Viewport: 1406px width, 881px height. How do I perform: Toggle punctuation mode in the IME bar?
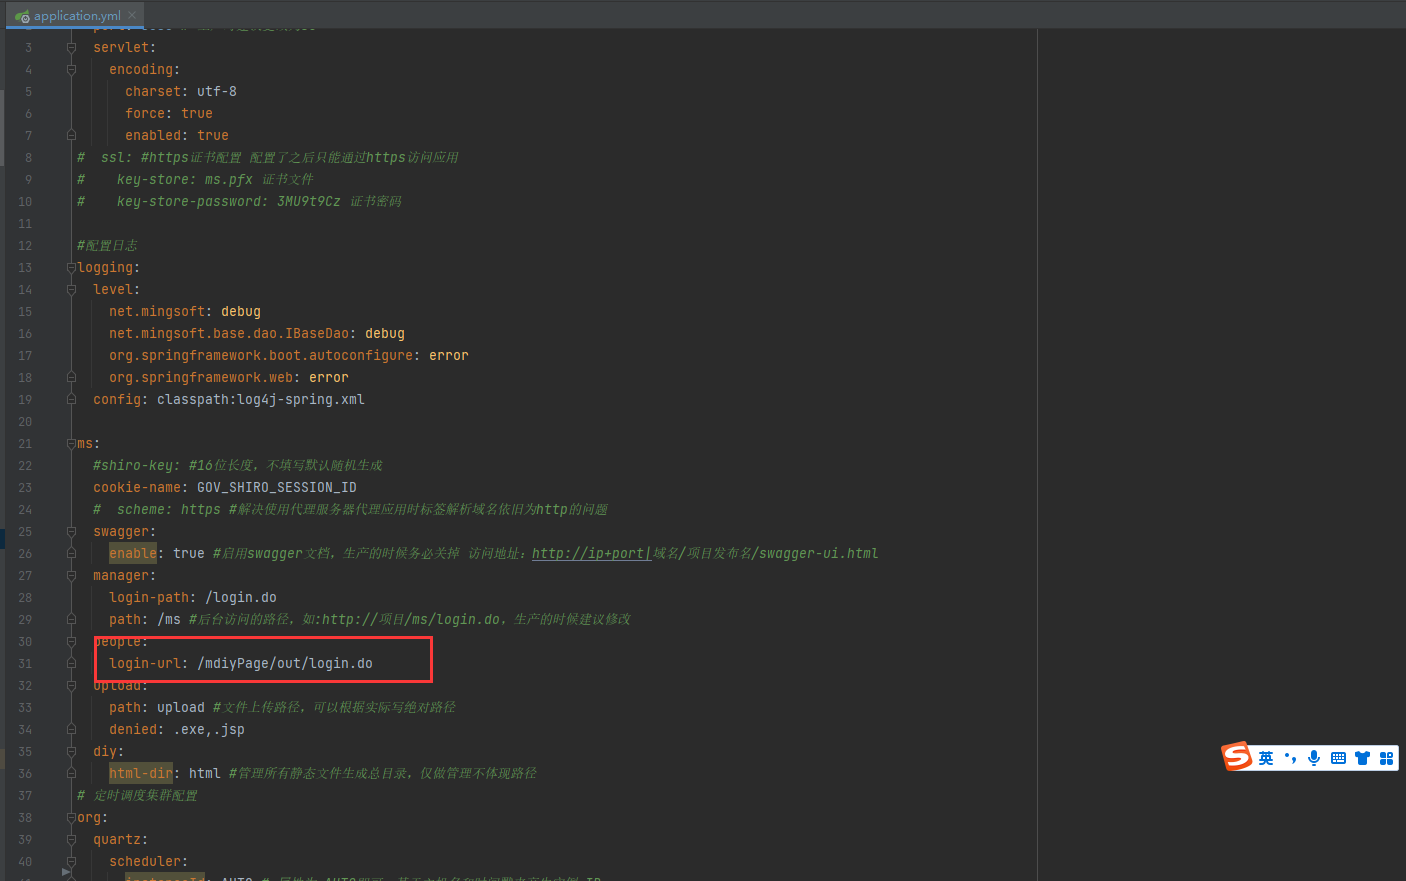(x=1290, y=758)
